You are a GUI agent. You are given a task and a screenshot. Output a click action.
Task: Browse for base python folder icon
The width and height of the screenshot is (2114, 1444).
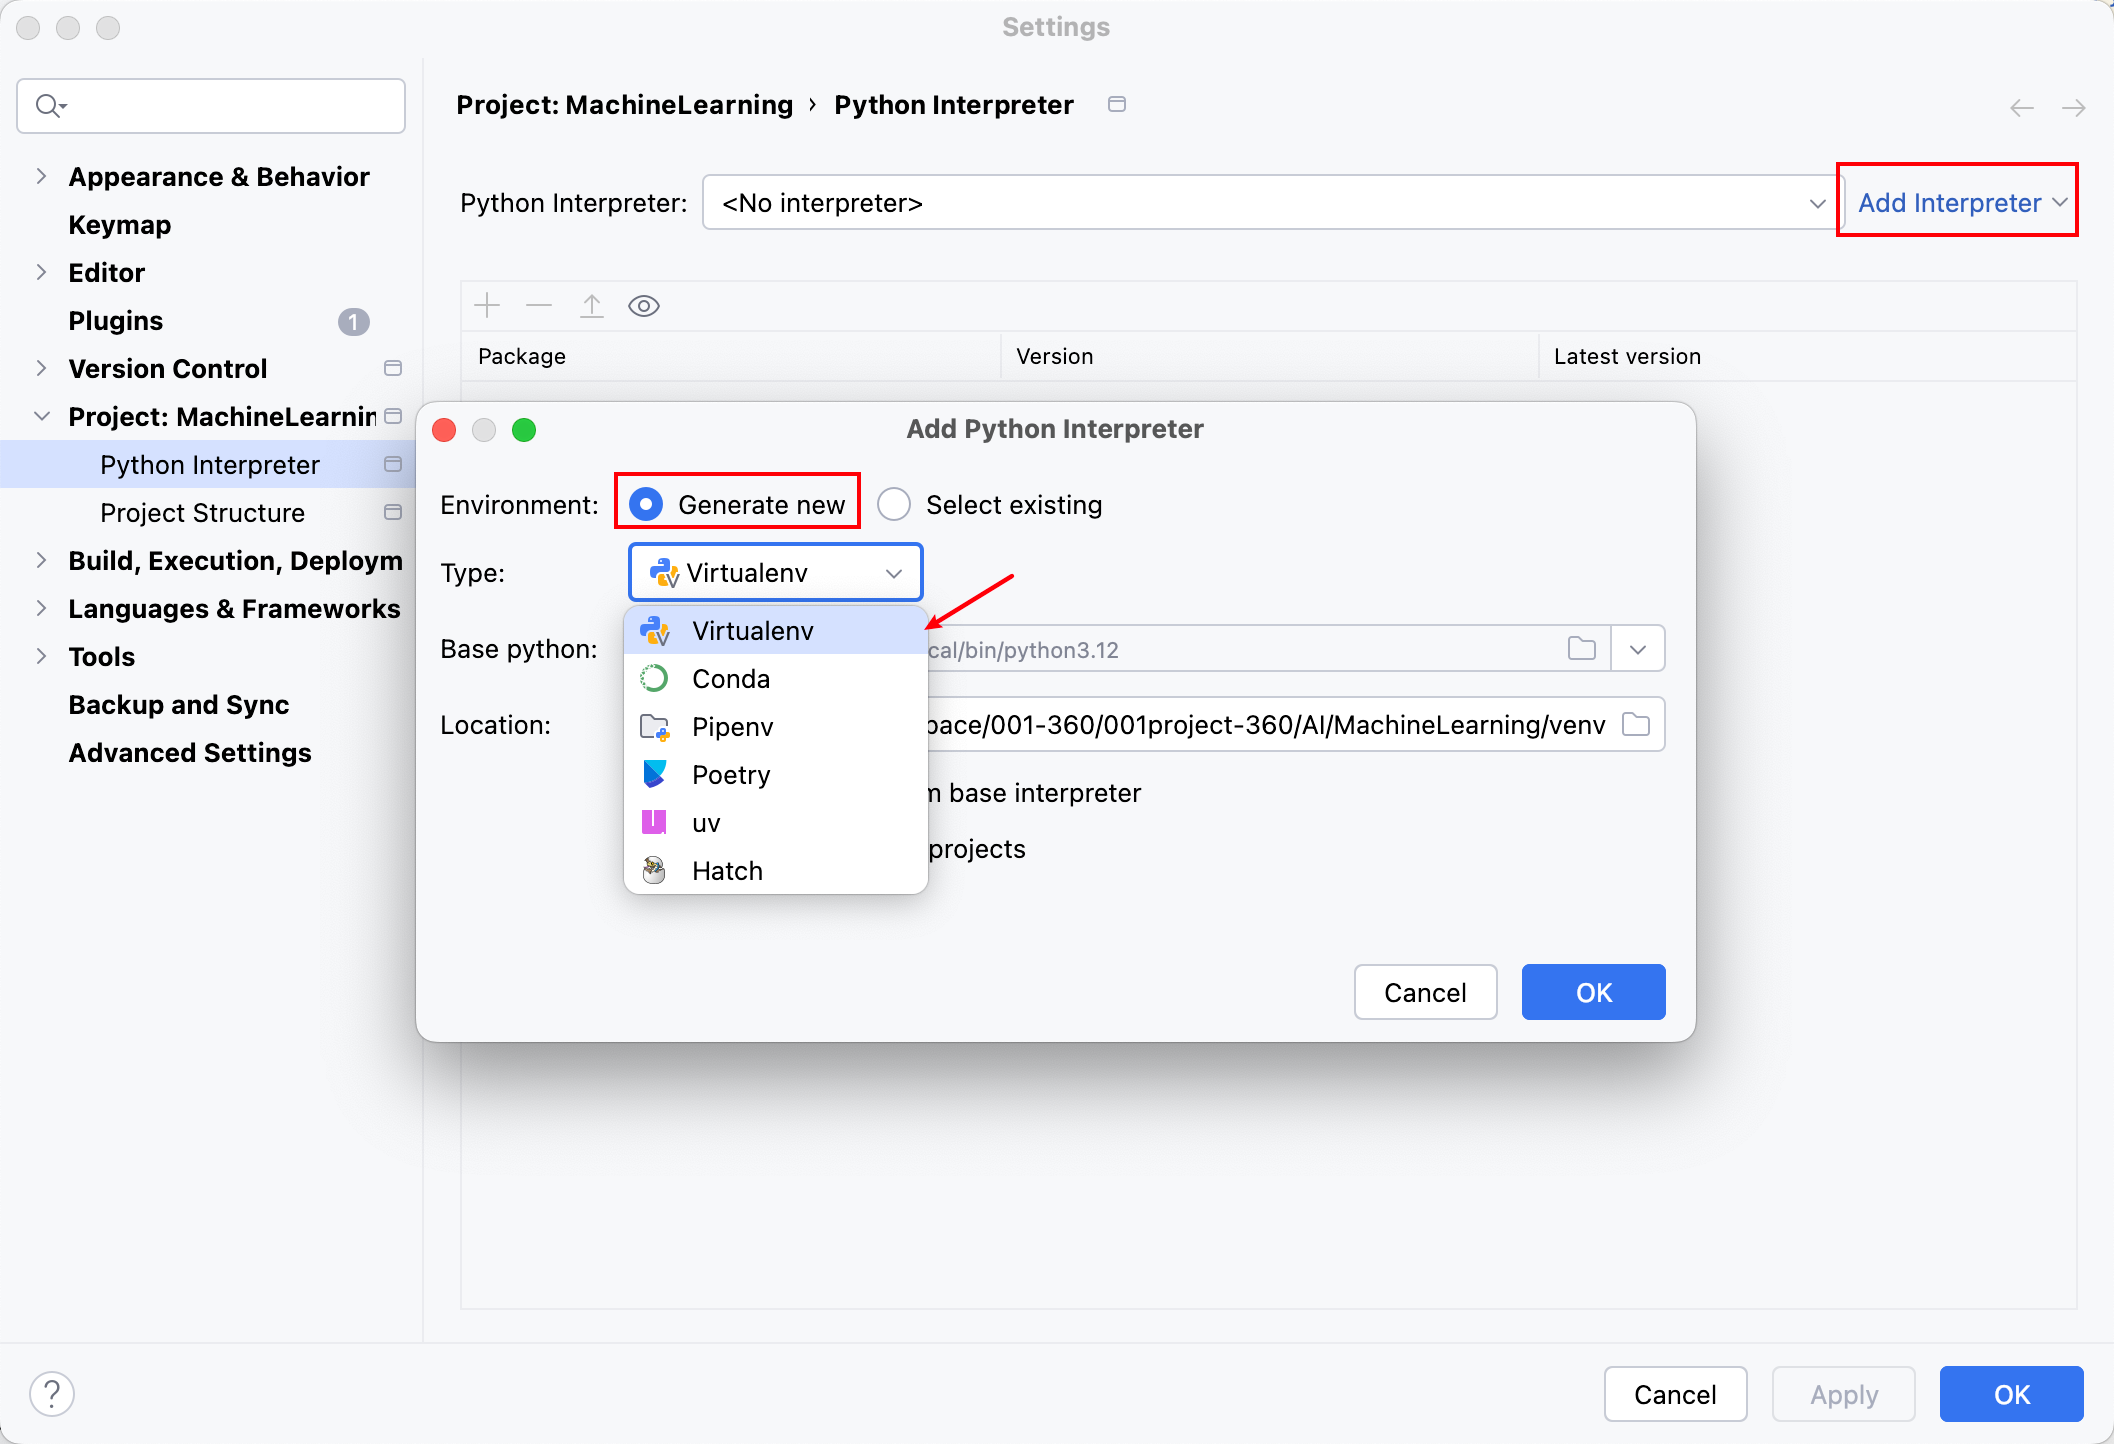[x=1581, y=649]
